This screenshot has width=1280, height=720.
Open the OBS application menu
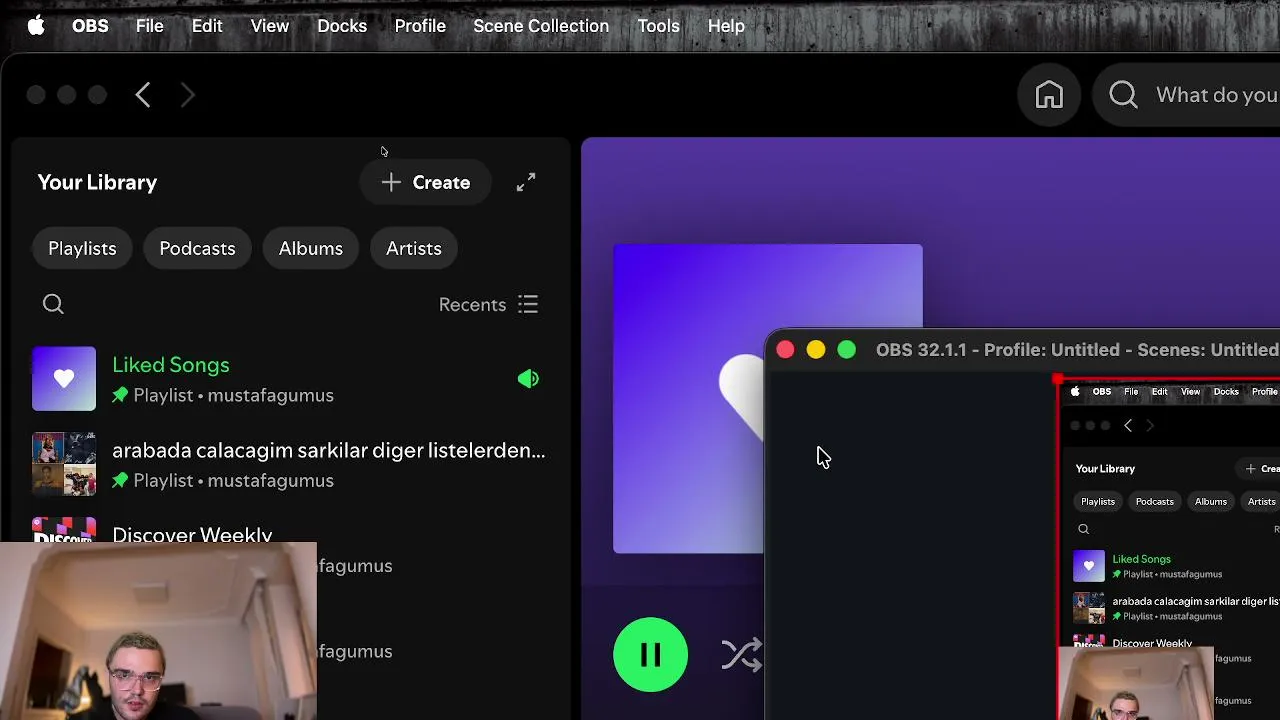[x=90, y=26]
